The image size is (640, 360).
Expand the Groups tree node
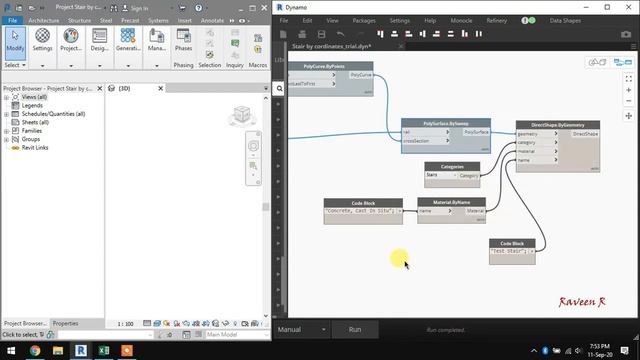[7, 140]
